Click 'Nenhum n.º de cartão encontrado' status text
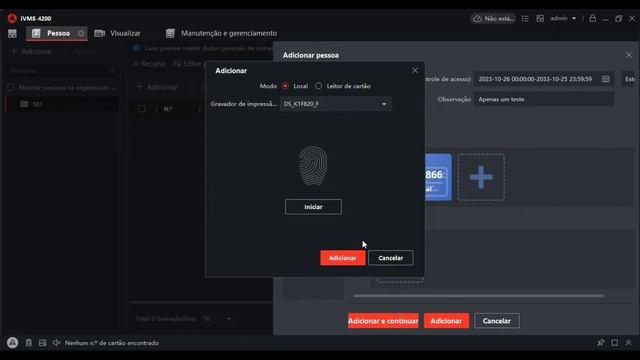Screen dimensions: 640x360 coord(112,343)
